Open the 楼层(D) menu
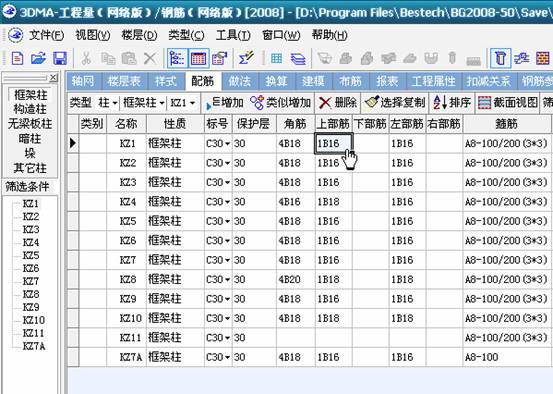553x394 pixels. pos(139,35)
